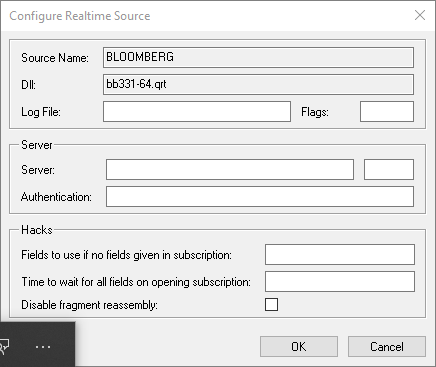Screen dimensions: 436x367
Task: Click the Source Name field containing BLOOMBERG
Action: coord(258,57)
